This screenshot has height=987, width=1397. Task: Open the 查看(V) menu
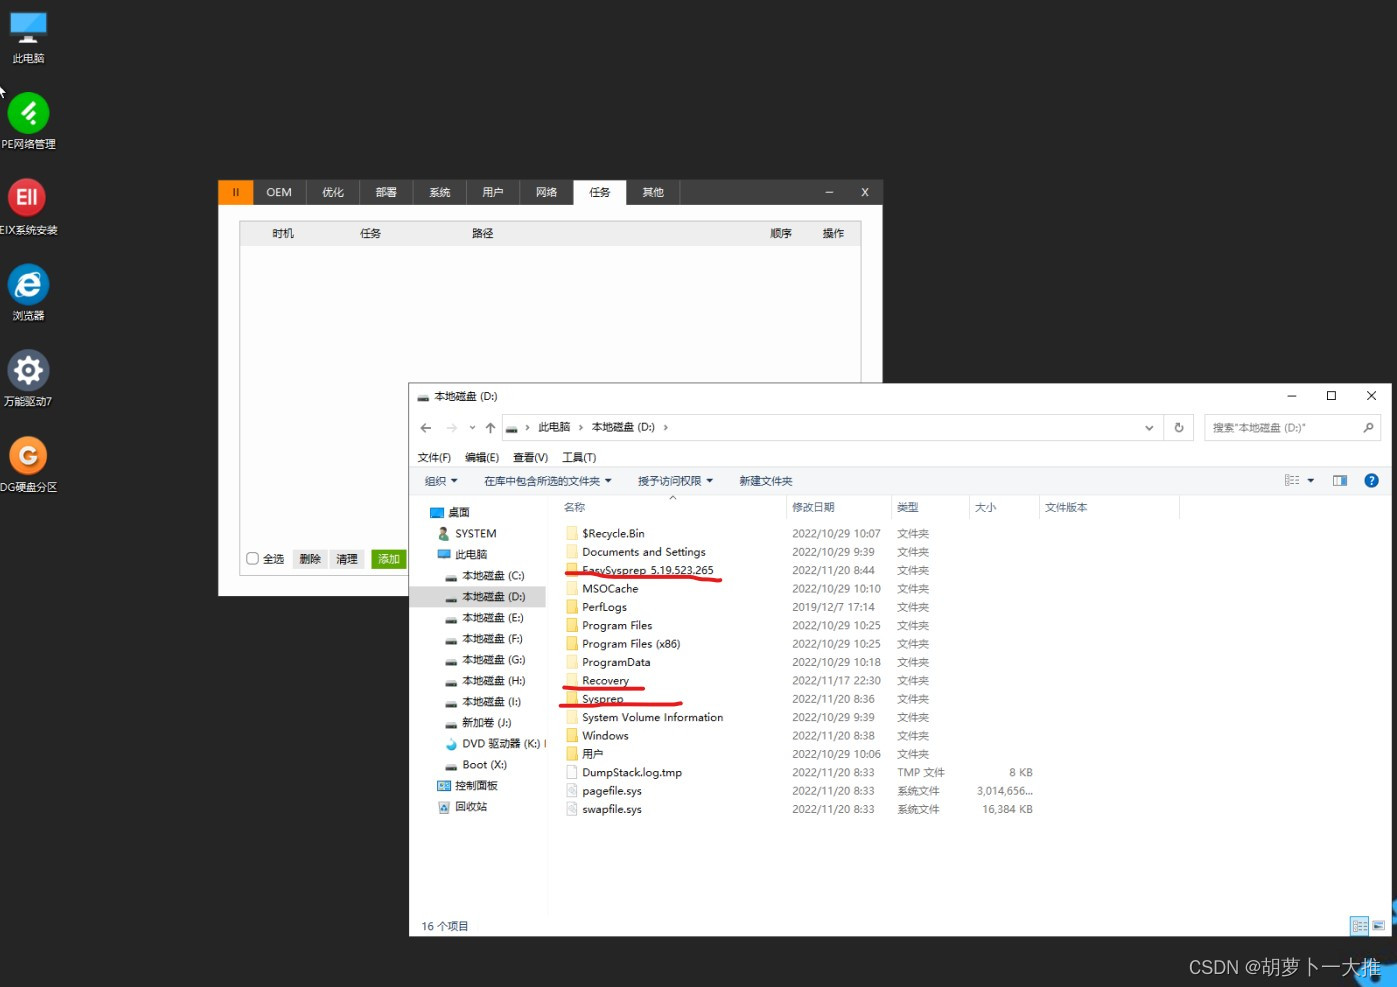click(x=531, y=458)
